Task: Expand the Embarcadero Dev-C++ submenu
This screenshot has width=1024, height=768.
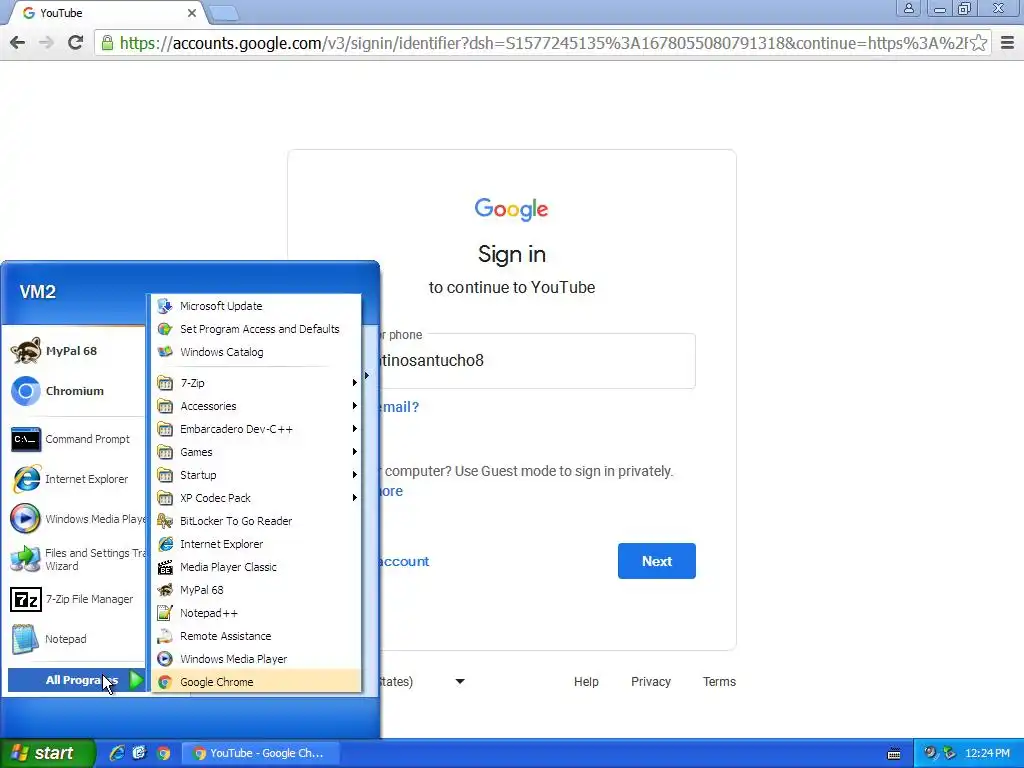Action: pos(256,429)
